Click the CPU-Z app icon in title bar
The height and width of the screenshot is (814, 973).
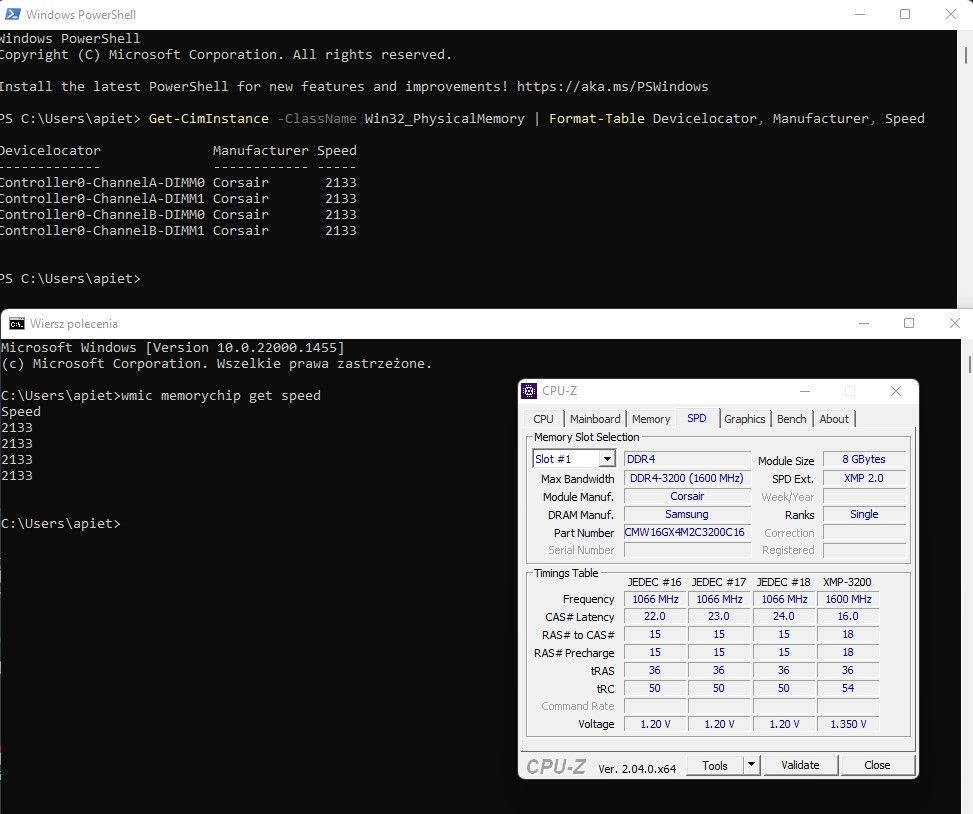tap(529, 391)
